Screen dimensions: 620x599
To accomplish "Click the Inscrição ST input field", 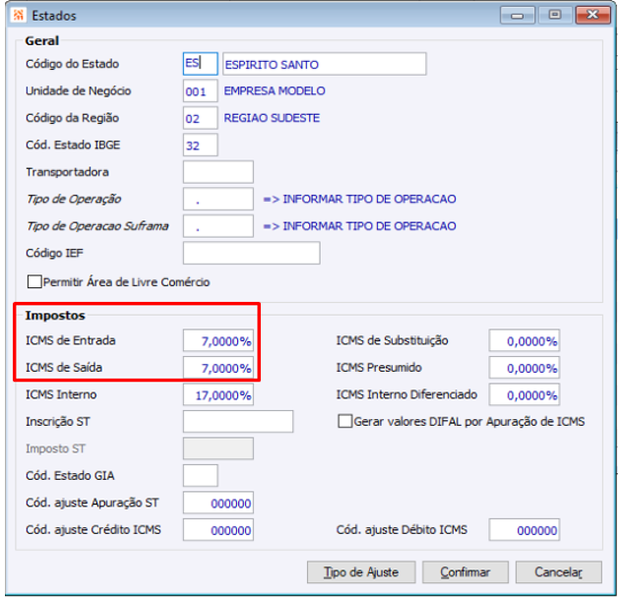I will pyautogui.click(x=238, y=421).
